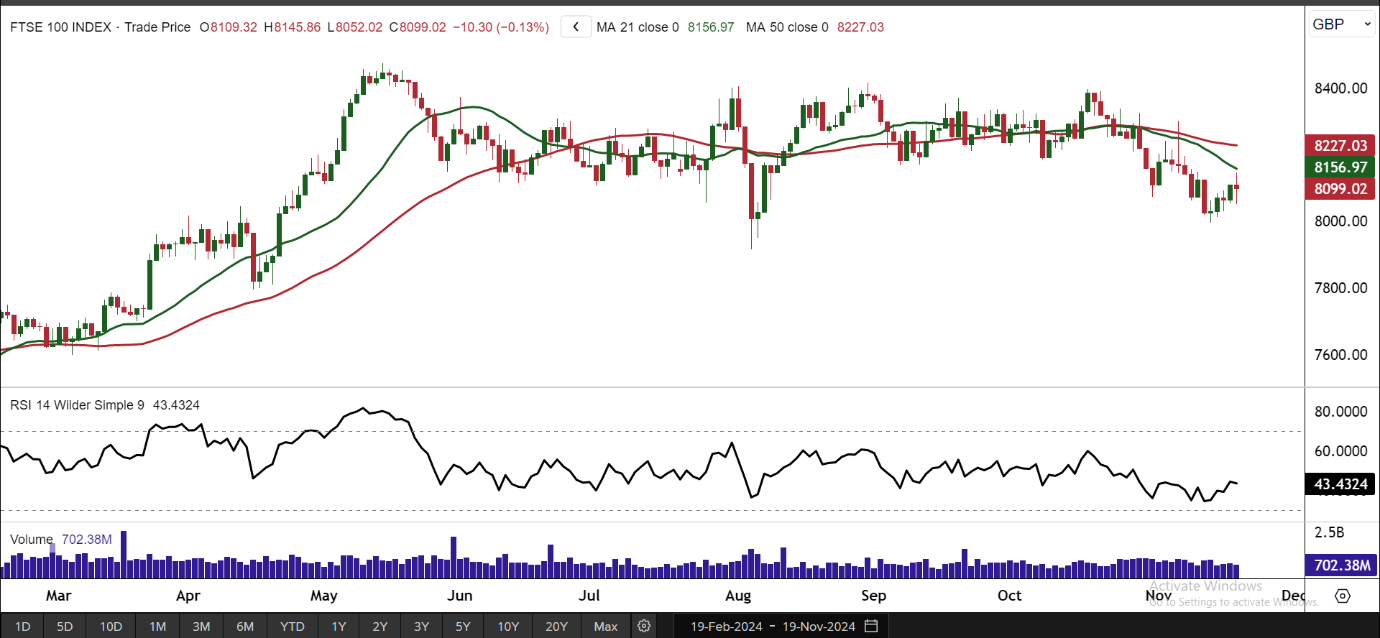Select the 1D time range

coord(22,627)
